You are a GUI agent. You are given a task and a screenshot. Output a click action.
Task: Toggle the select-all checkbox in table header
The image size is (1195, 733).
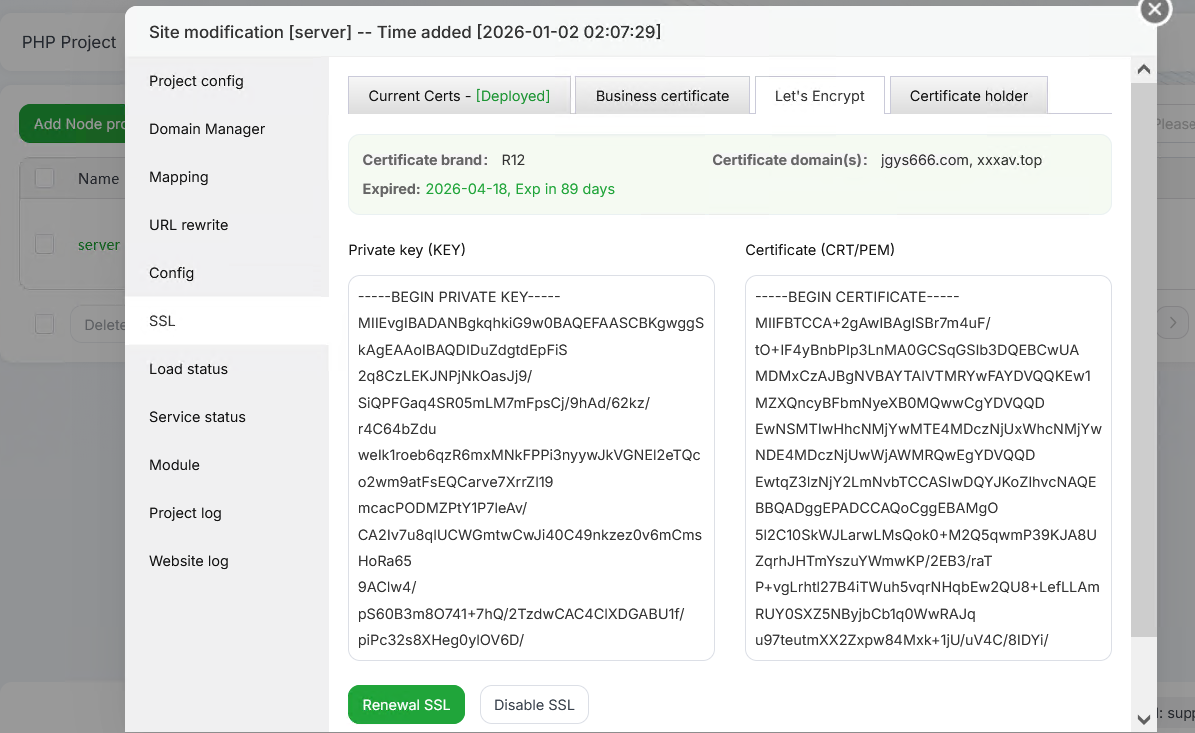(x=45, y=178)
